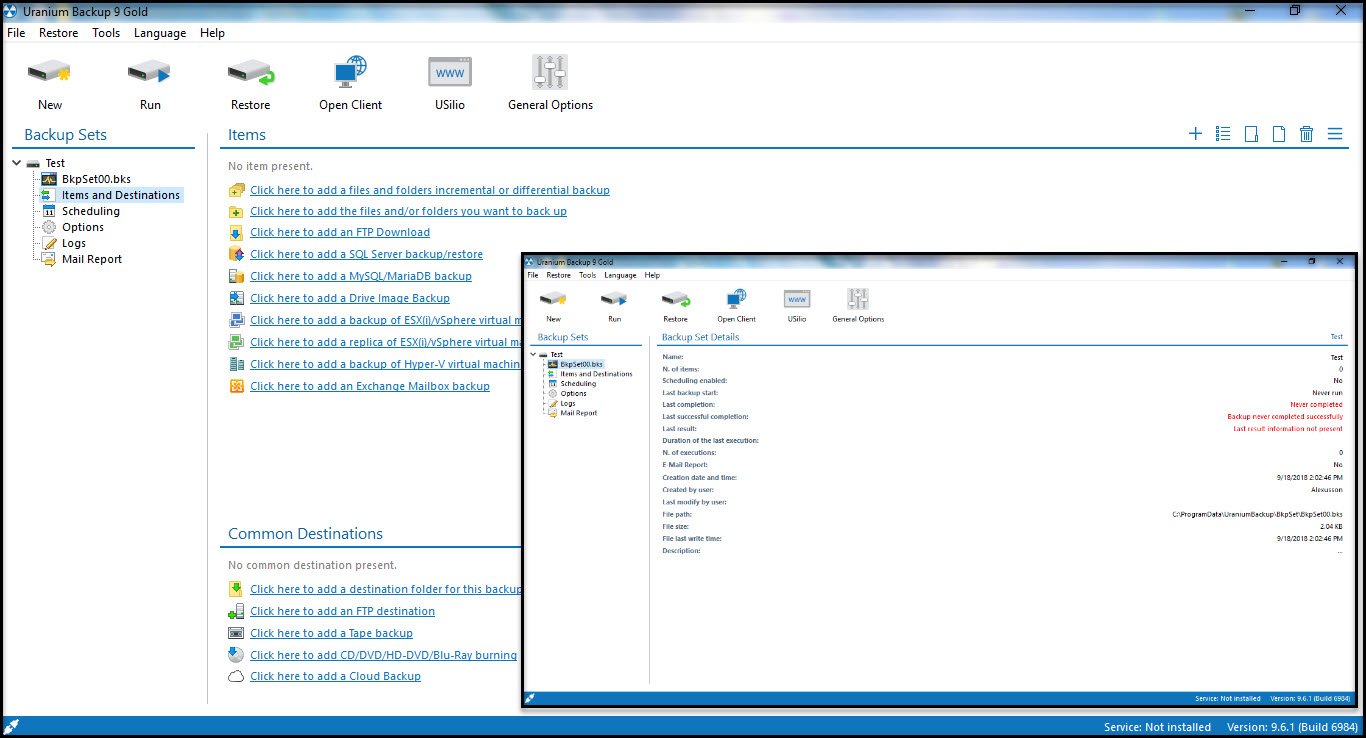Open the hamburger menu icon in the Items header

[1334, 134]
